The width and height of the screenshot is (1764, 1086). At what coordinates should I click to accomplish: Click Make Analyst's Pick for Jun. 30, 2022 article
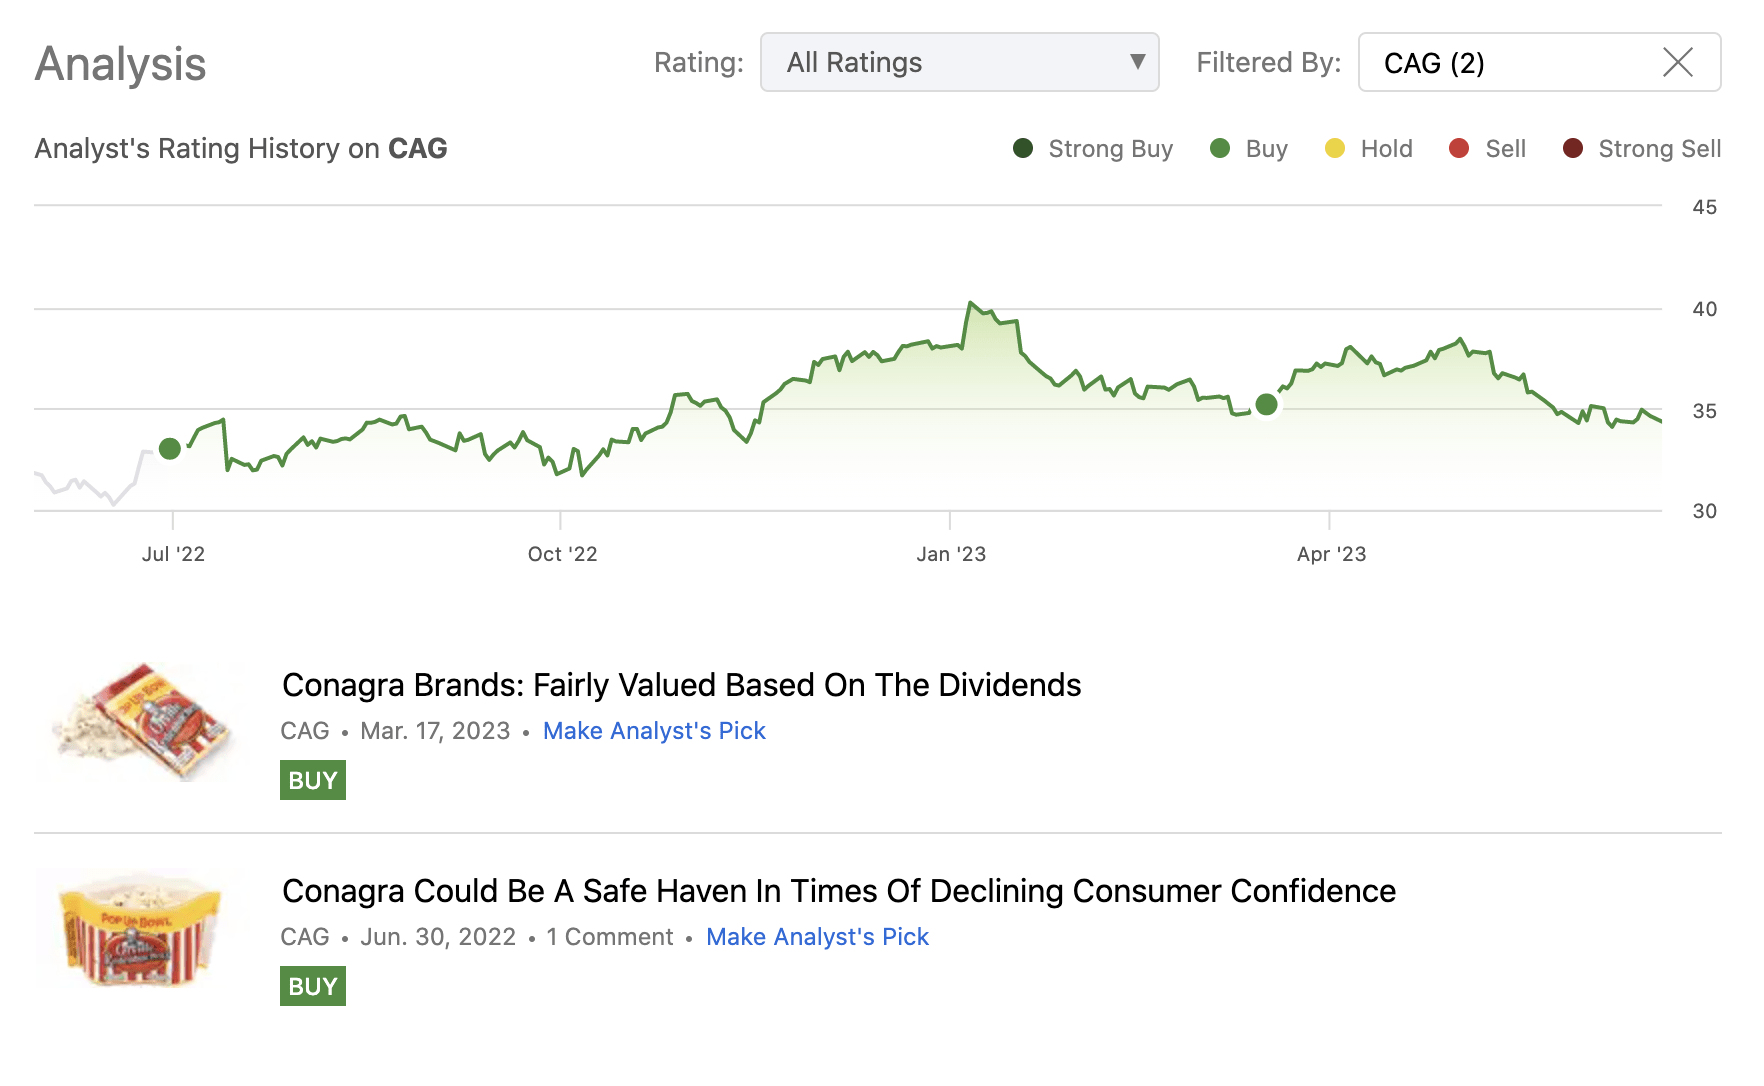click(x=817, y=937)
